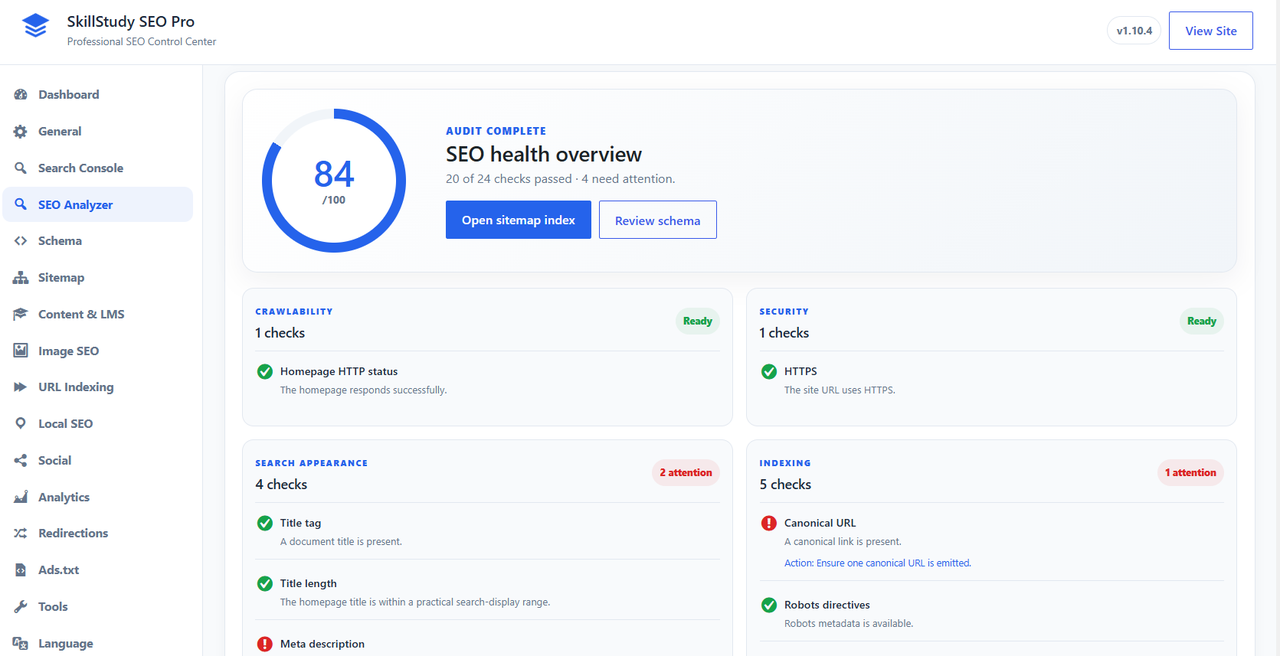Open the Dashboard menu item
1280x656 pixels.
point(97,95)
